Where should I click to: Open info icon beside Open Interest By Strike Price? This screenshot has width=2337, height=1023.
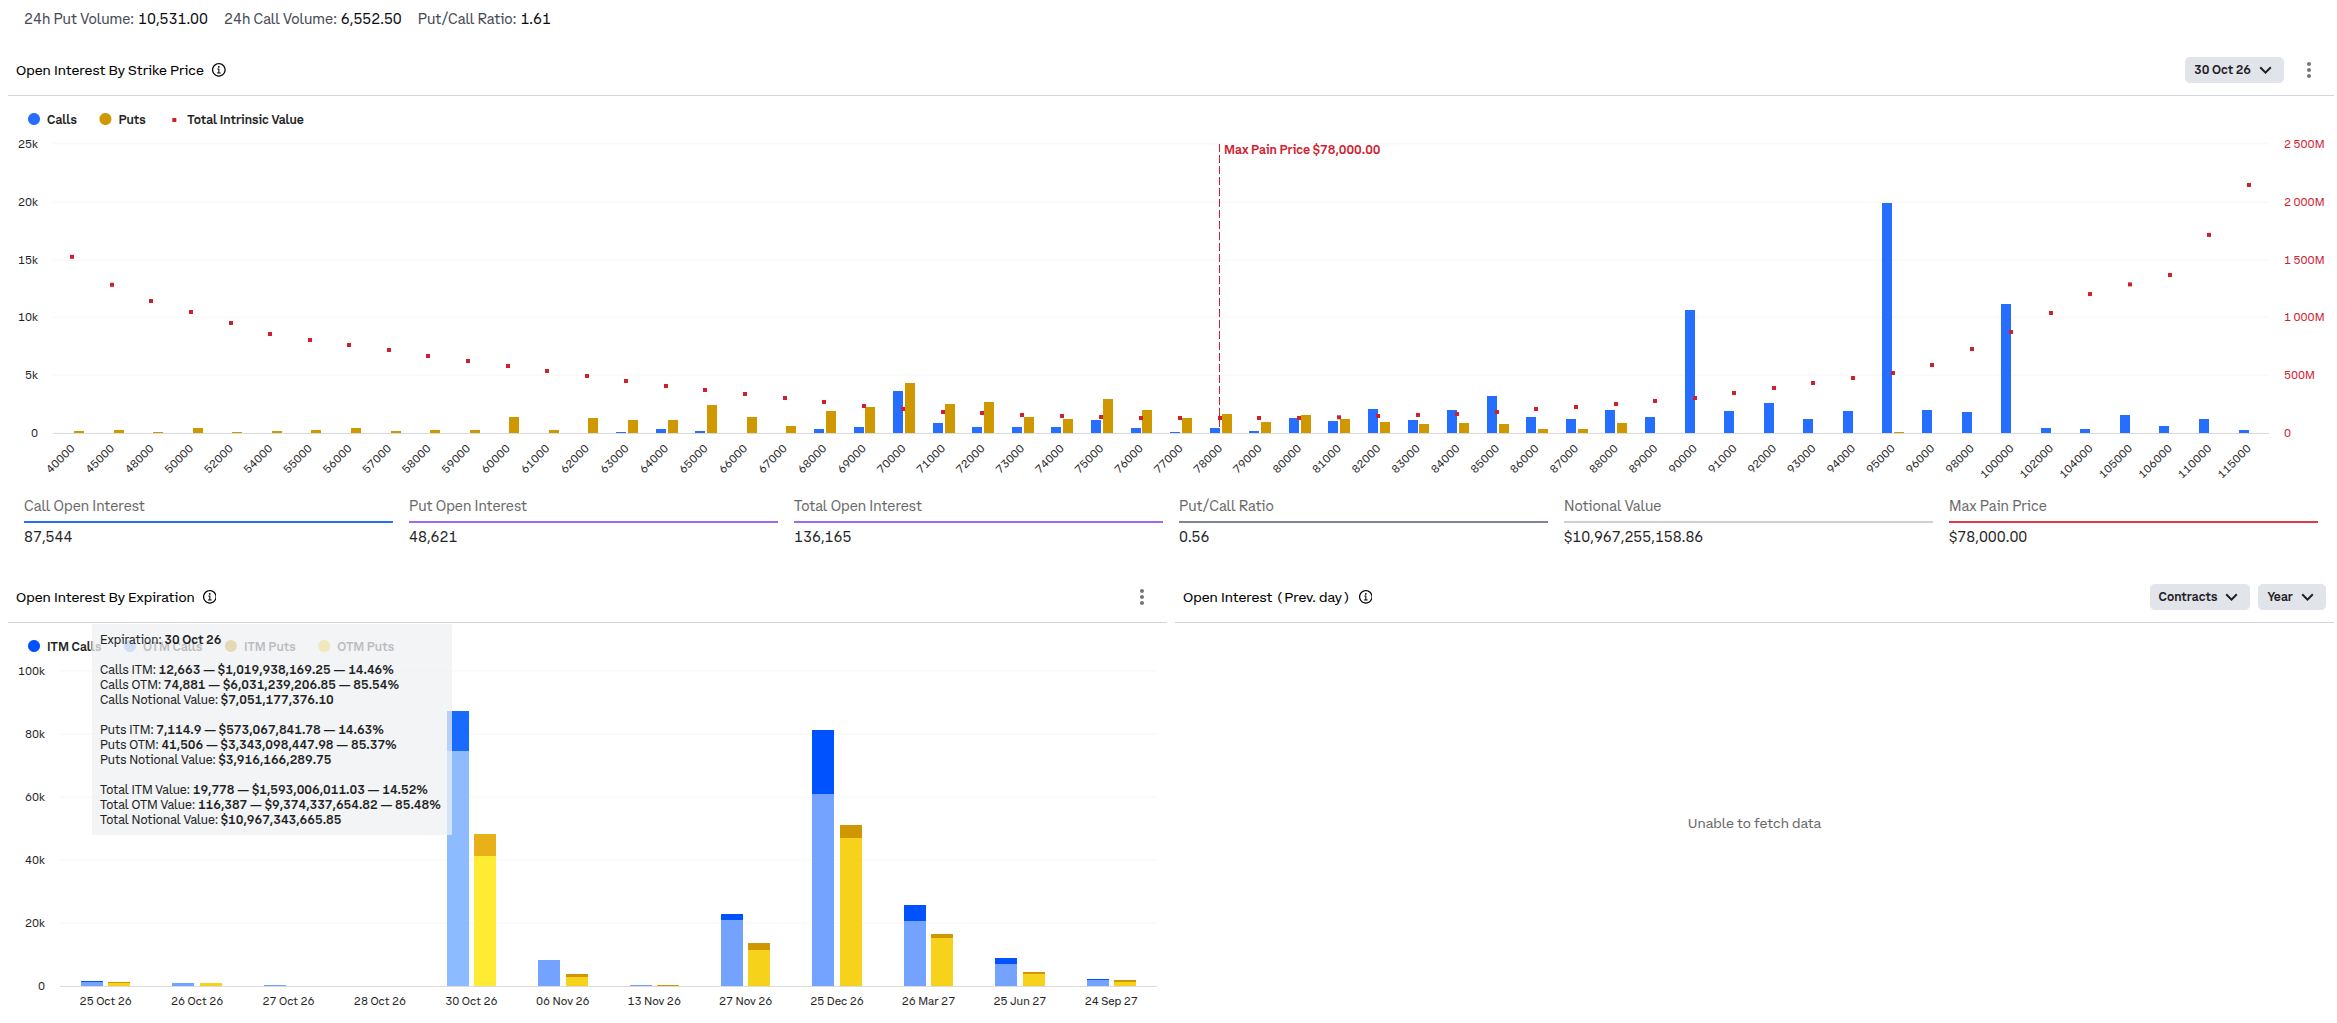click(x=219, y=70)
